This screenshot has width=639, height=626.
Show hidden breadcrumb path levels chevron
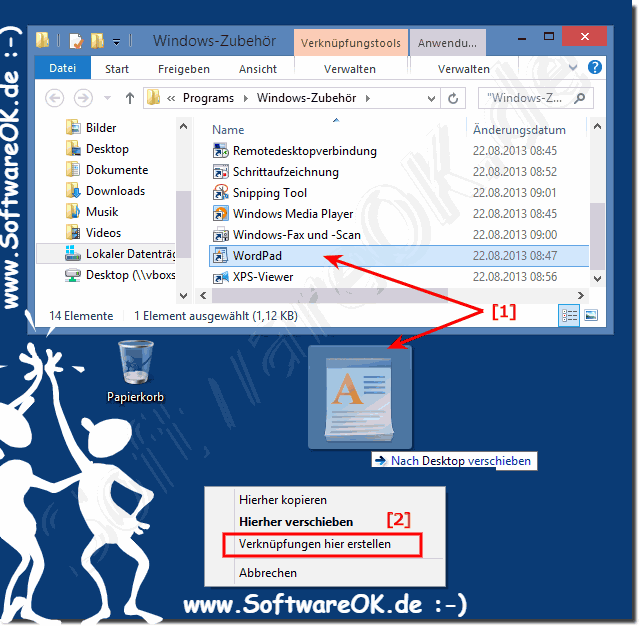(171, 98)
